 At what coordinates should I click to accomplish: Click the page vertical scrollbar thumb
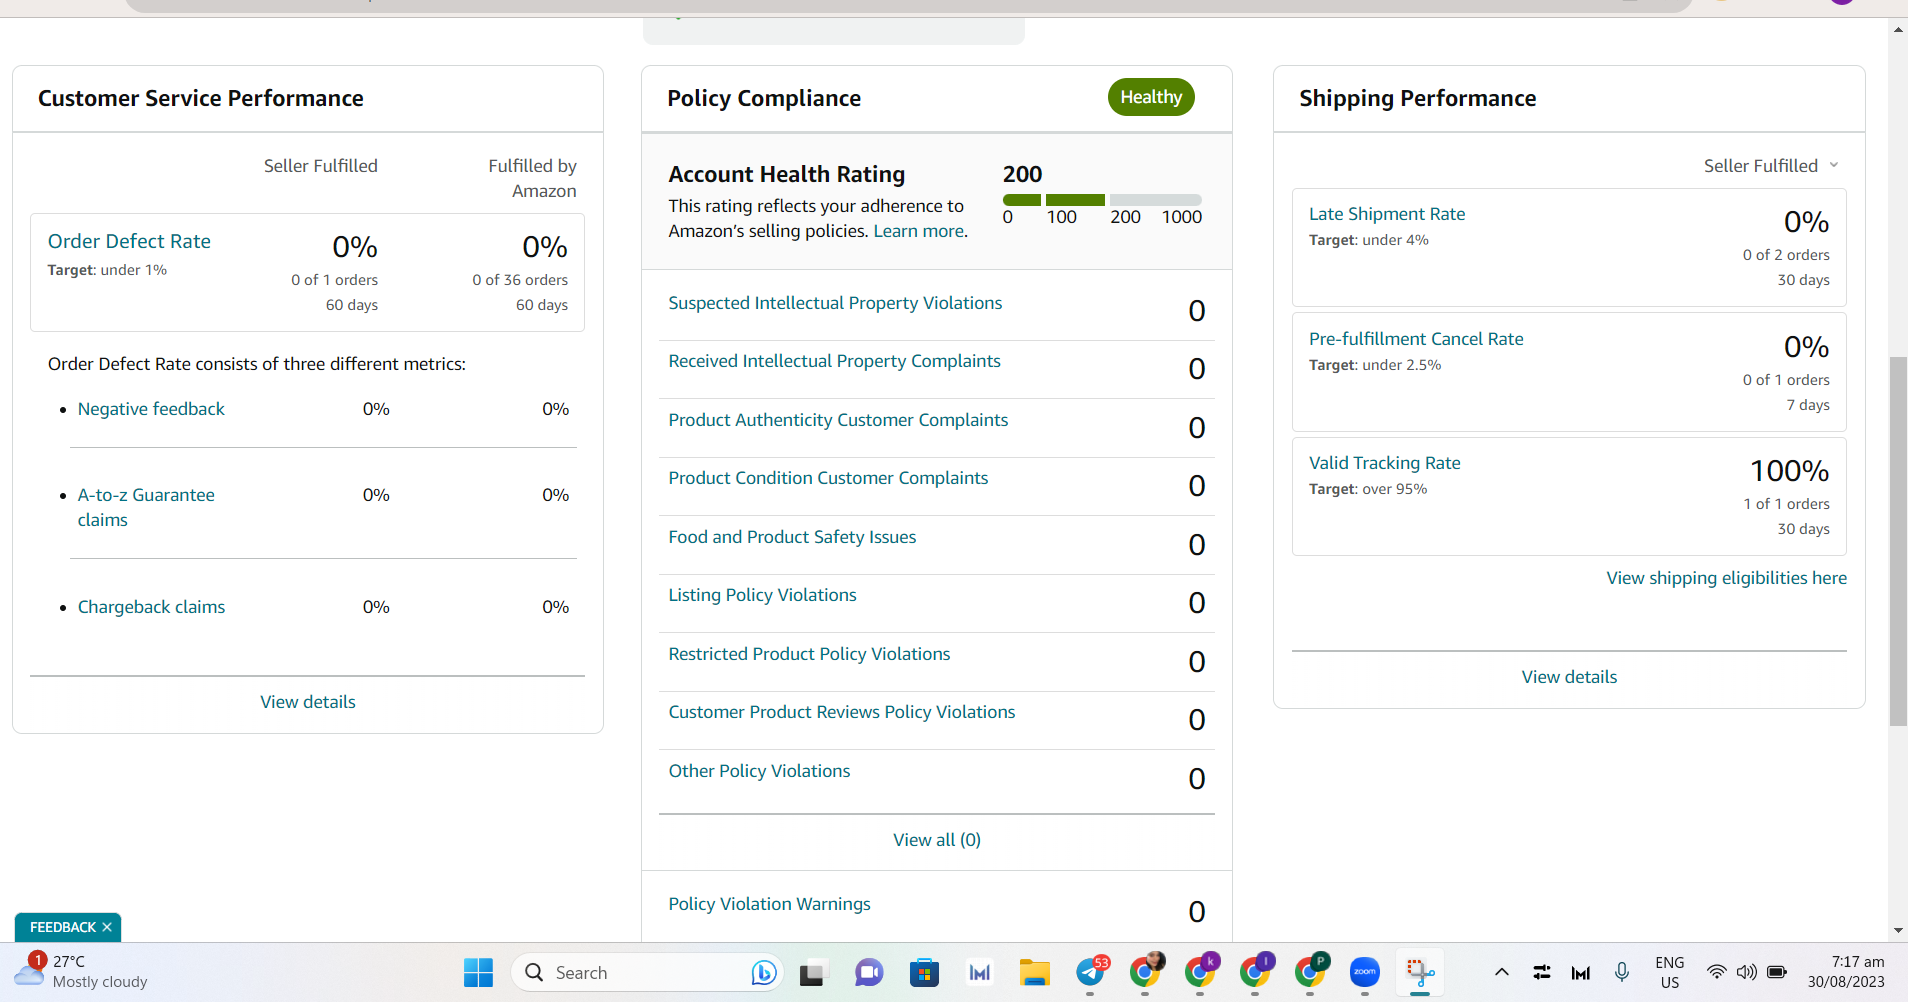point(1898,541)
